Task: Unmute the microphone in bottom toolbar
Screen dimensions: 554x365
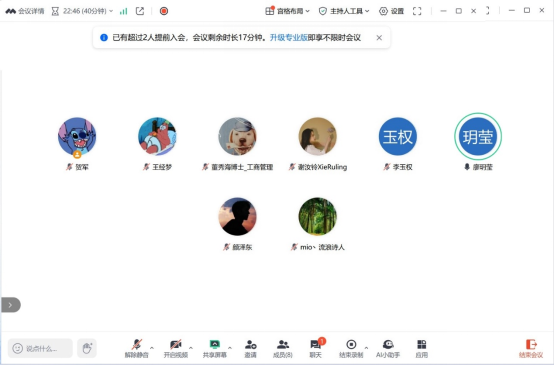Action: point(136,348)
